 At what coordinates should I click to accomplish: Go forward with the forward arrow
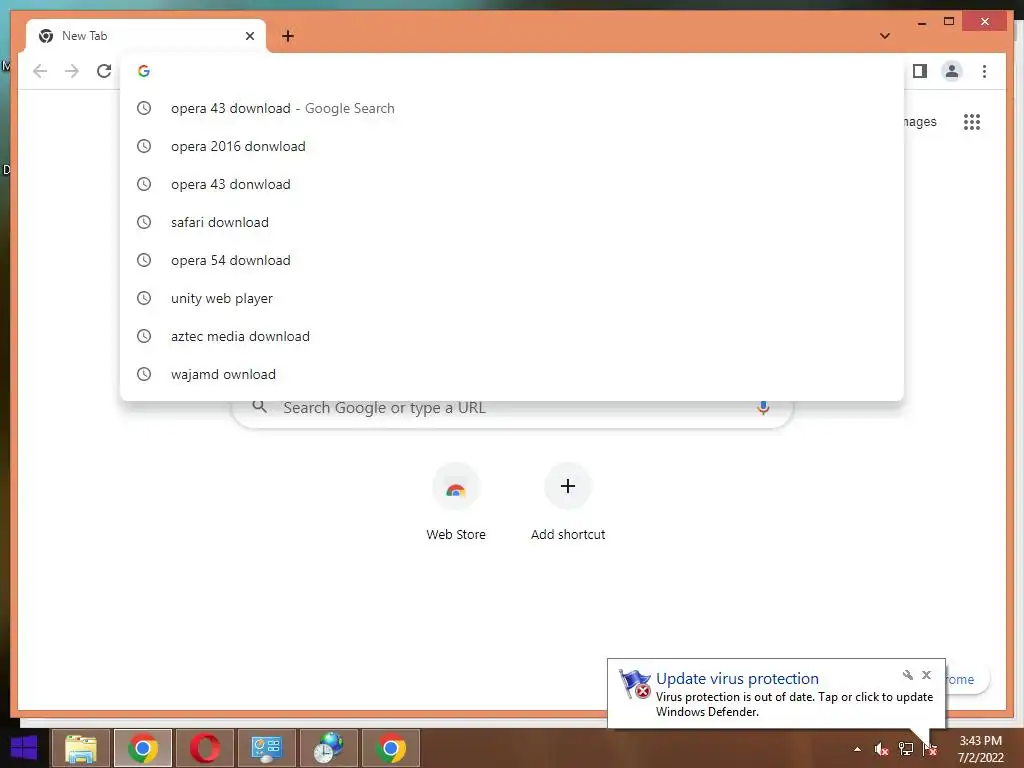[x=72, y=71]
